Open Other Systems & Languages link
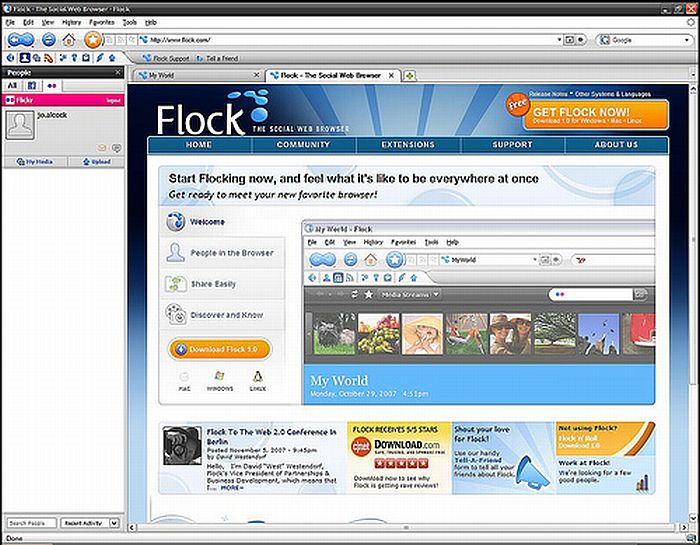 pos(612,94)
